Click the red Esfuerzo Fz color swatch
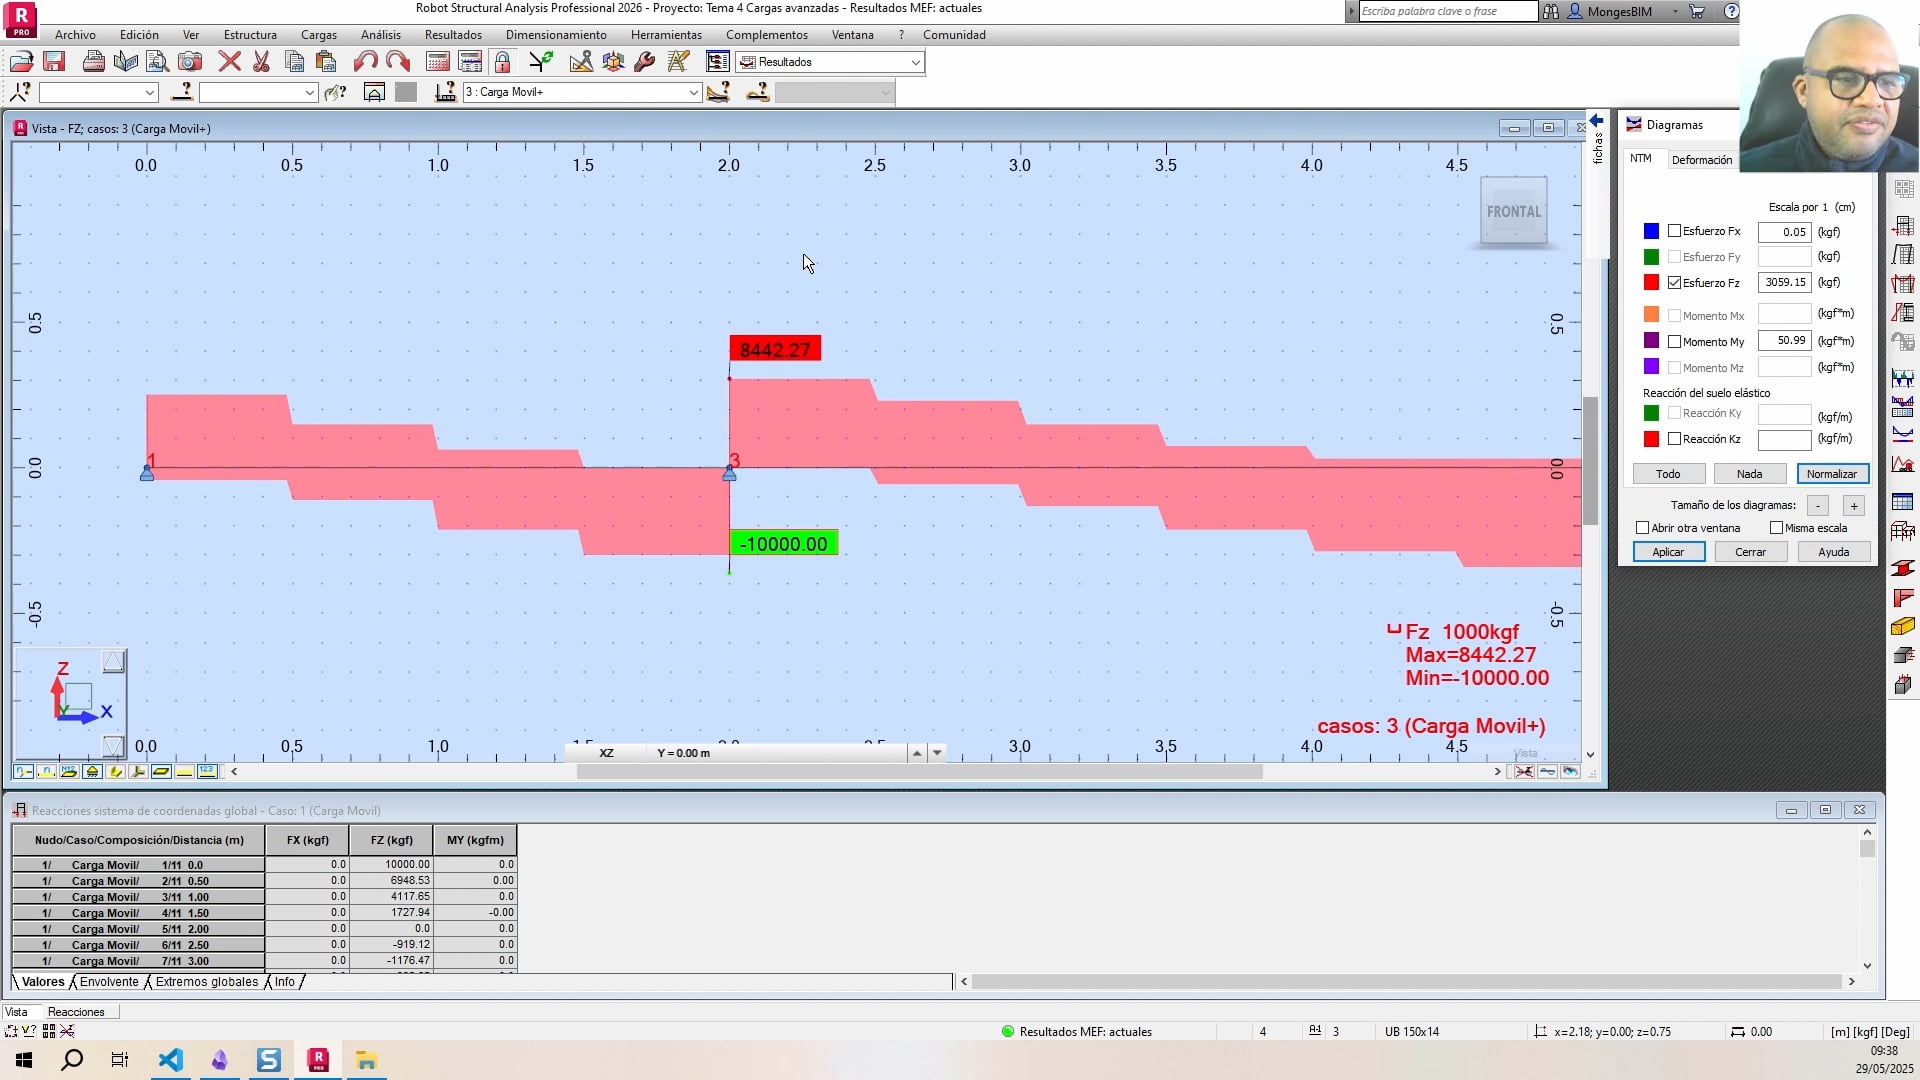The image size is (1920, 1080). click(1651, 283)
